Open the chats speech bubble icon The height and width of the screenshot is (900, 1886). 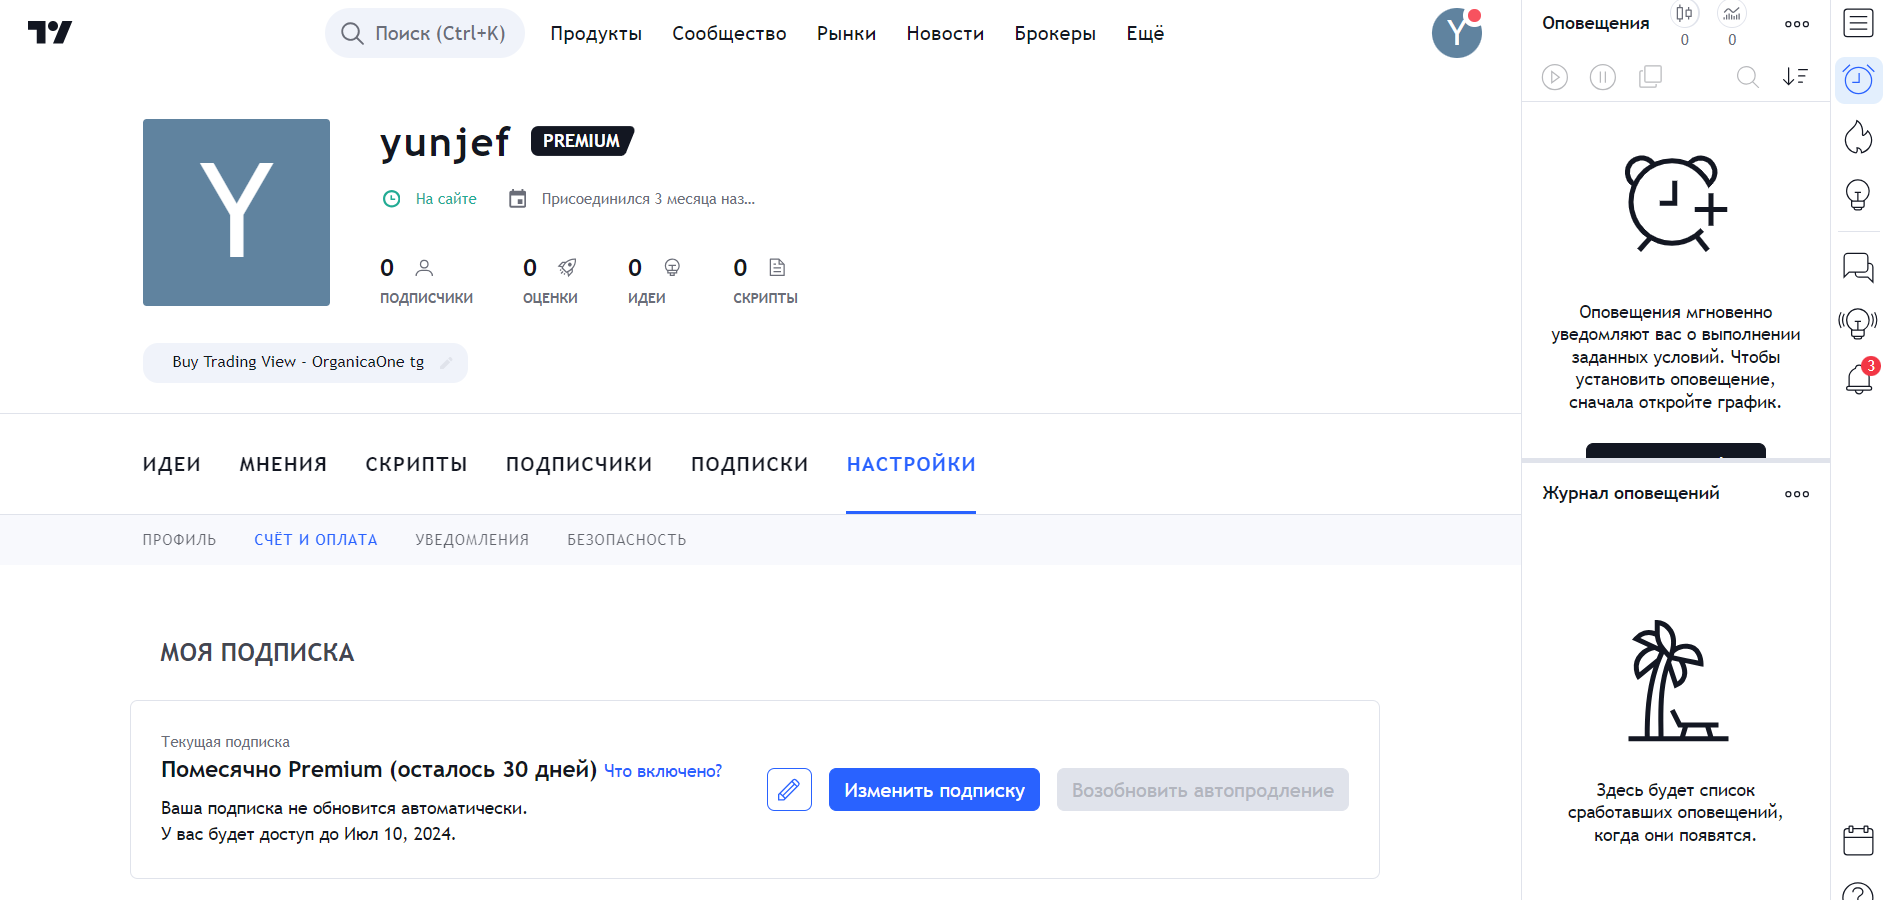tap(1858, 267)
